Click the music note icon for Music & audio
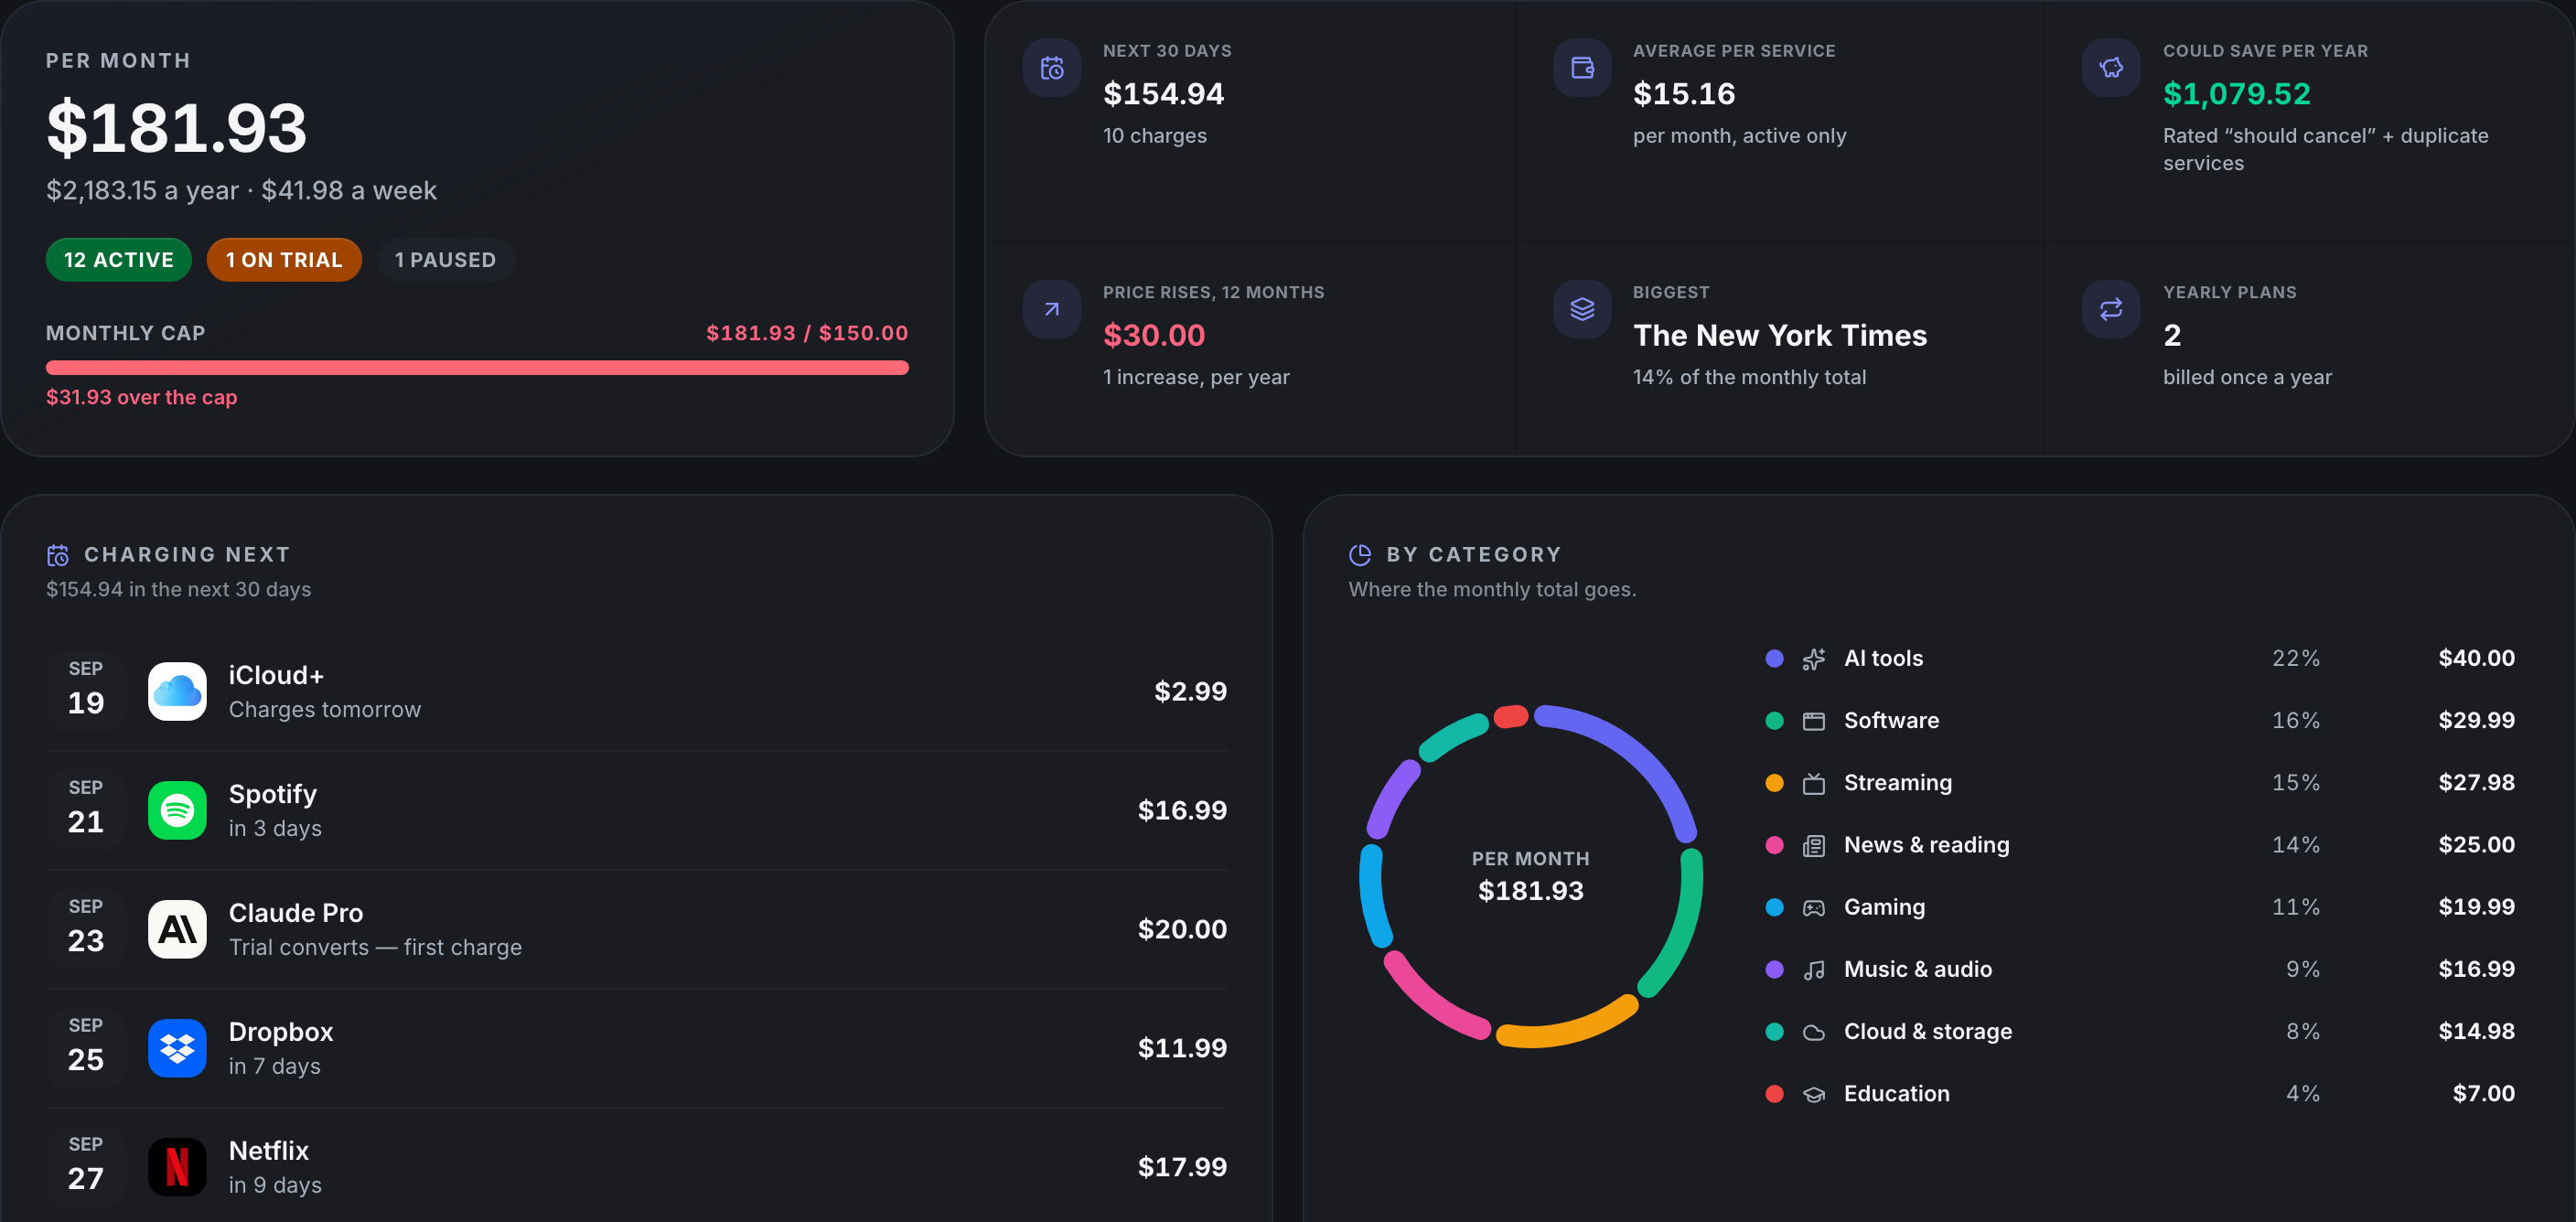This screenshot has height=1222, width=2576. pos(1814,970)
